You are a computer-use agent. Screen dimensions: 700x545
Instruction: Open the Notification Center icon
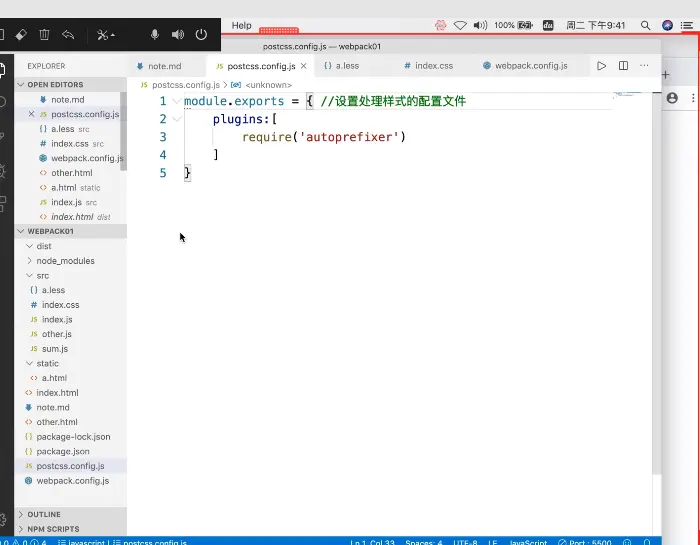click(x=687, y=25)
